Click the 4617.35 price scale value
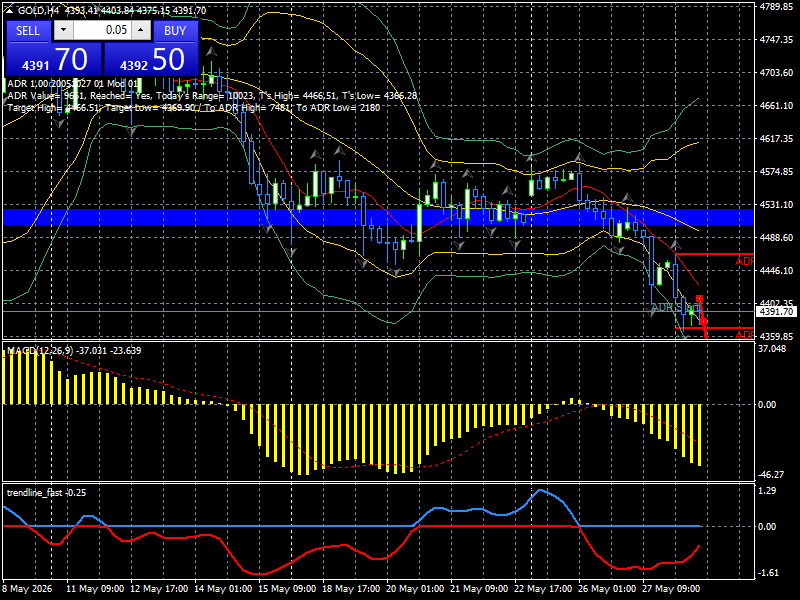The image size is (800, 600). [x=776, y=139]
